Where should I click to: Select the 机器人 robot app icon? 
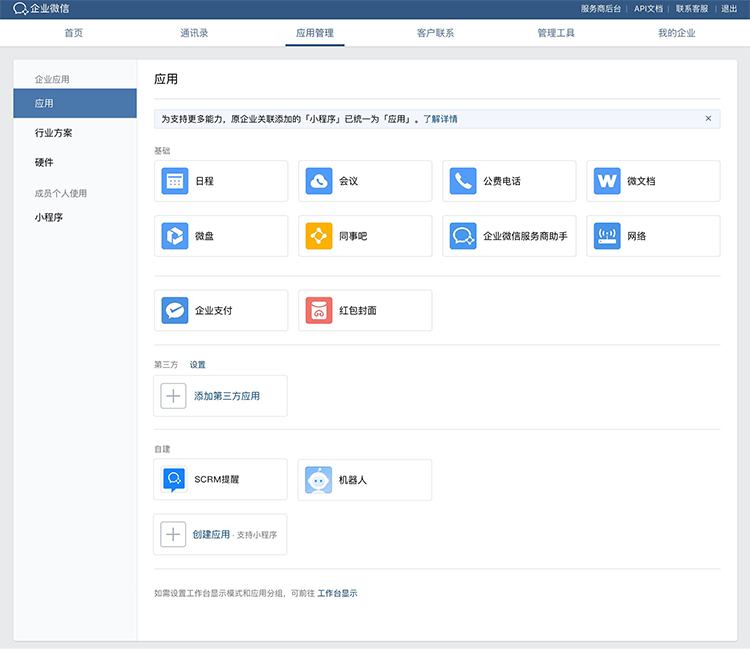[319, 480]
